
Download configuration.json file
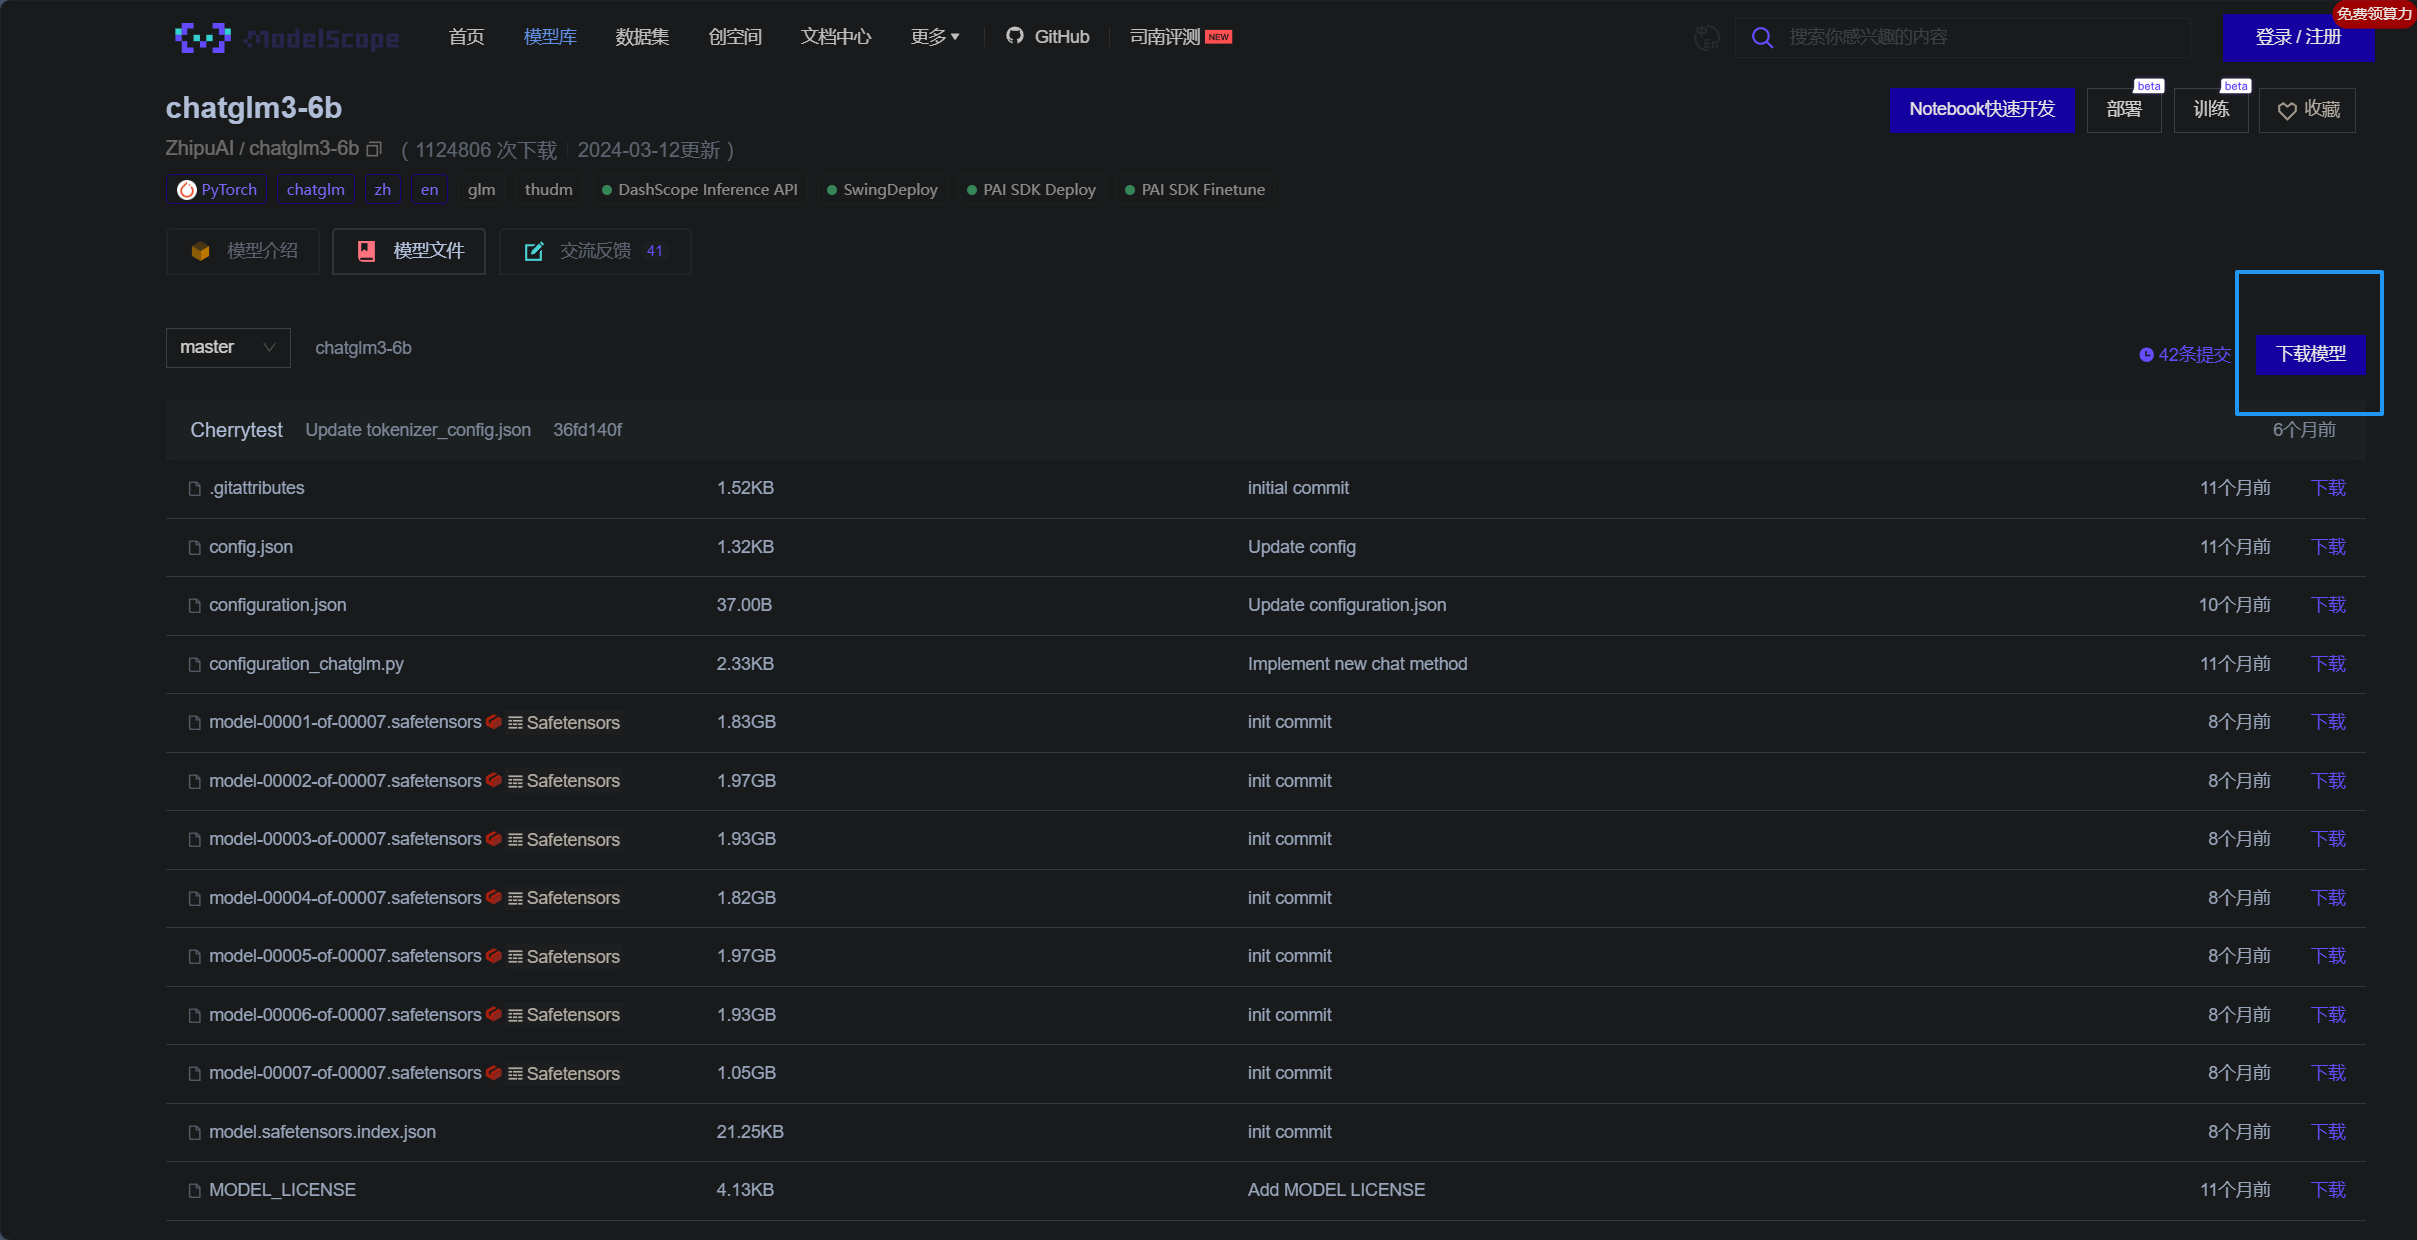2328,605
